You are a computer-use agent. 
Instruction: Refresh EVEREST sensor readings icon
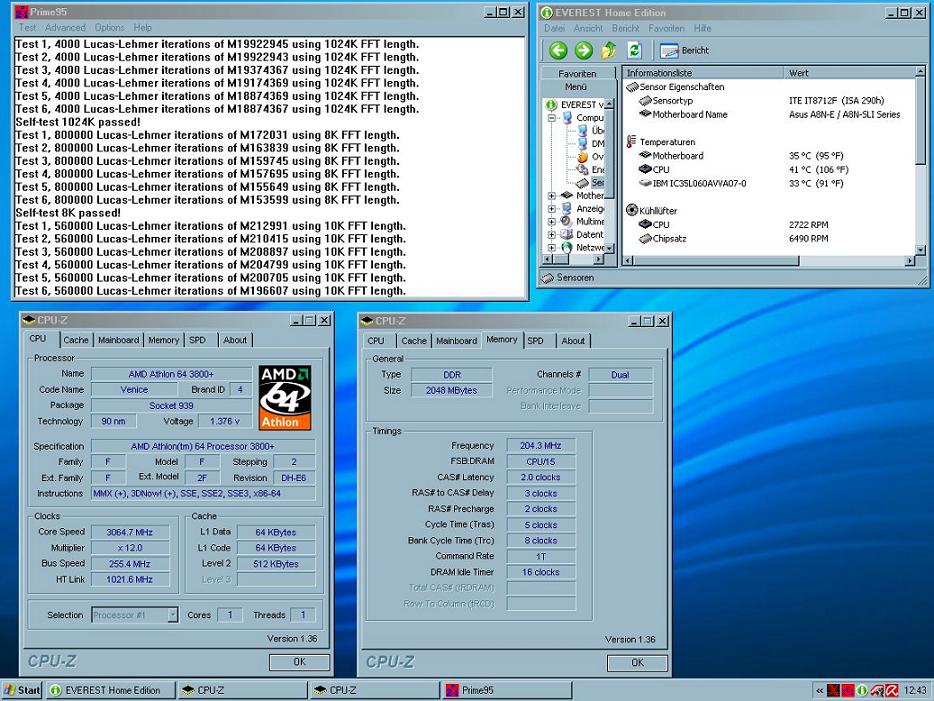click(x=634, y=51)
